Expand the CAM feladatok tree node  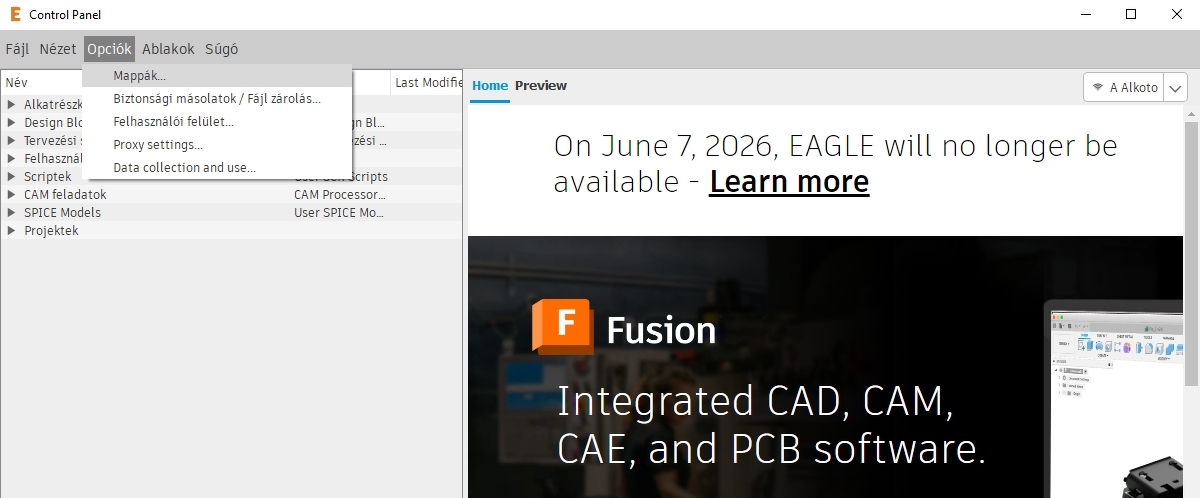tap(12, 195)
